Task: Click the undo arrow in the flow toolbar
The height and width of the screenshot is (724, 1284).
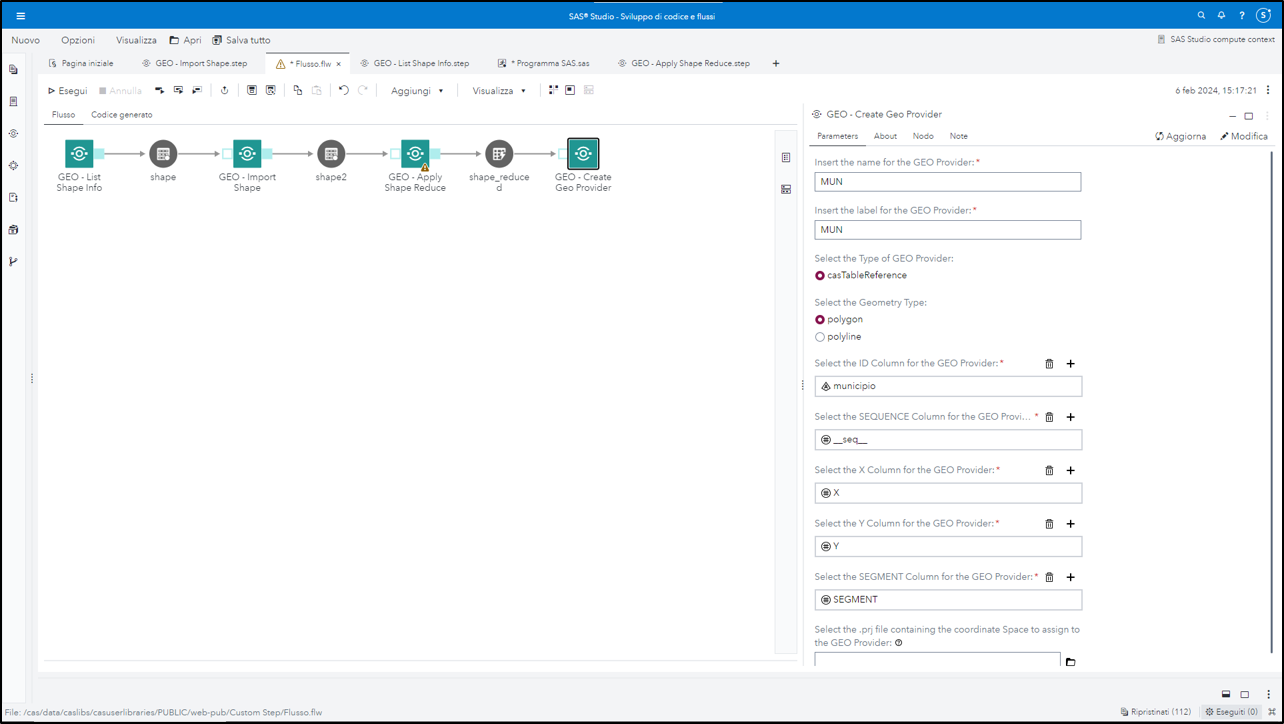Action: pos(343,90)
